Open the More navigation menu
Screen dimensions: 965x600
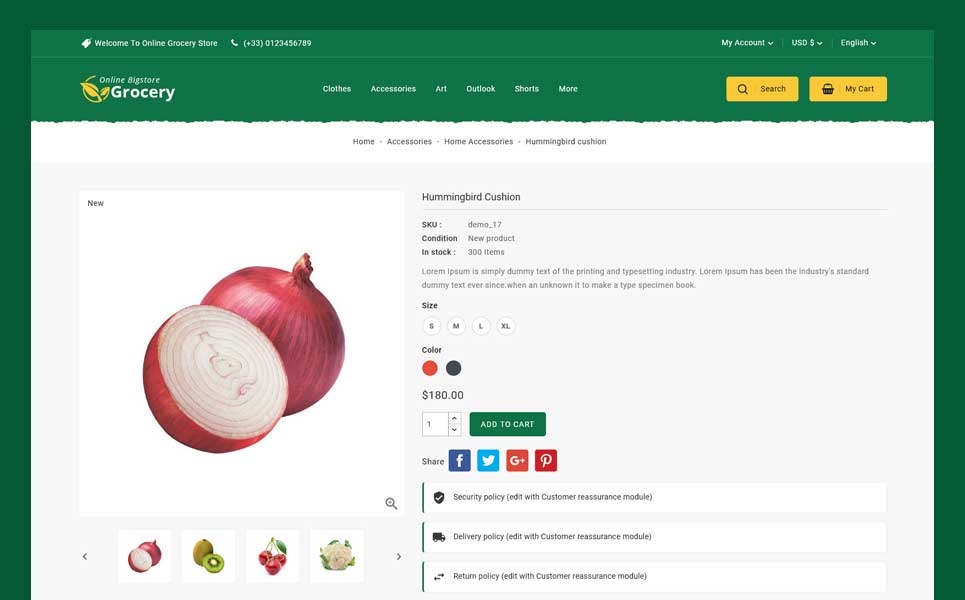coord(568,89)
